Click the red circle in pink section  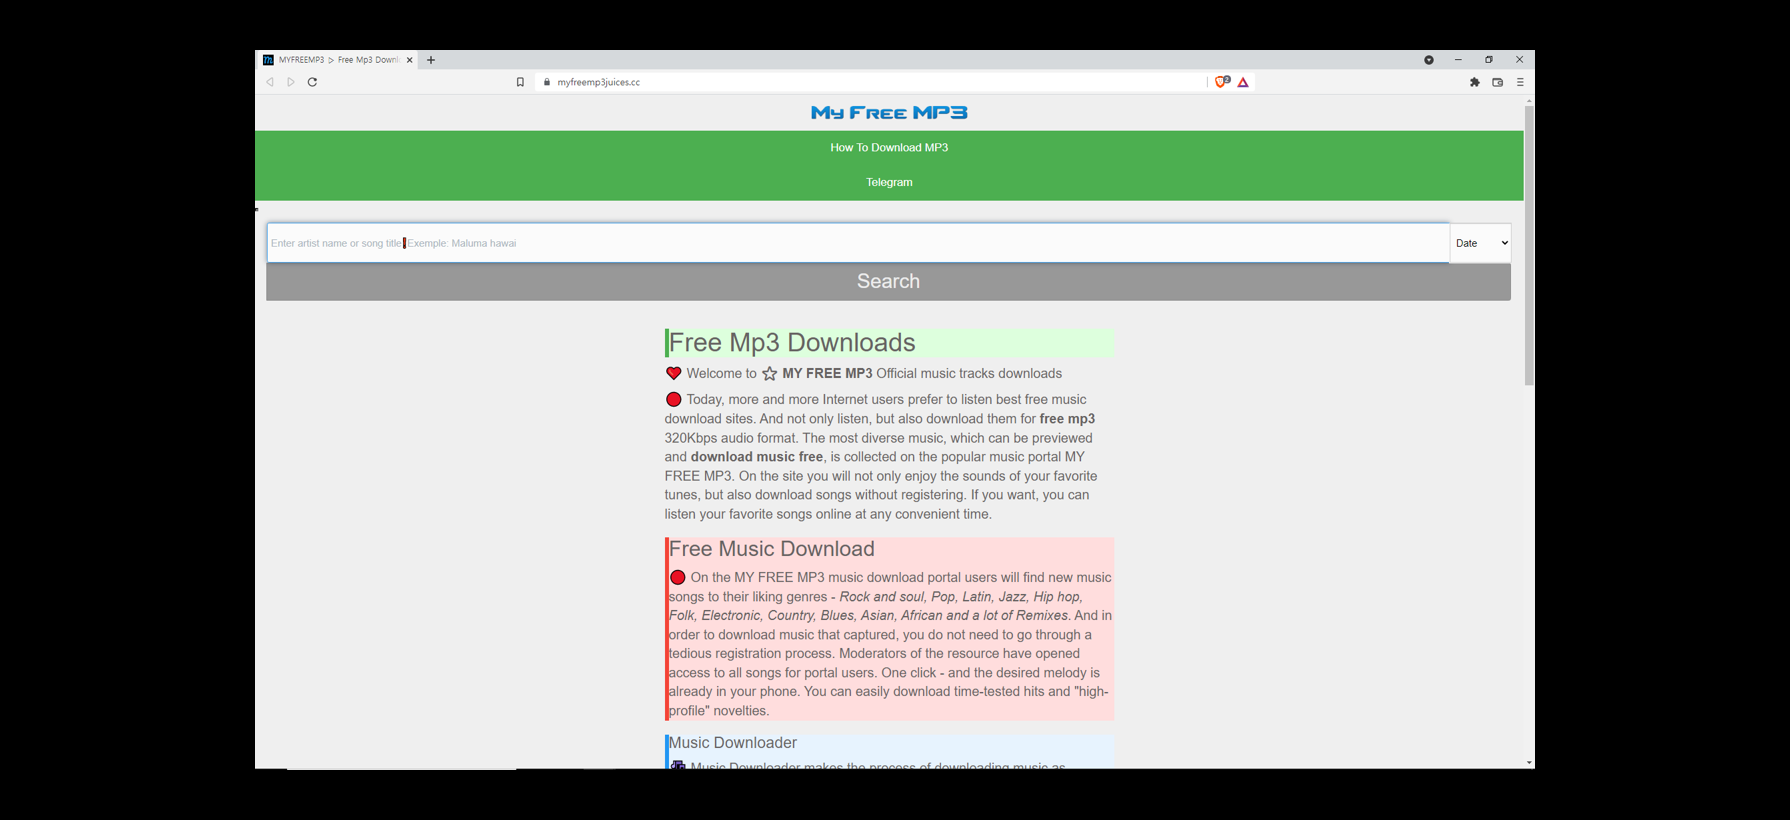pyautogui.click(x=678, y=577)
